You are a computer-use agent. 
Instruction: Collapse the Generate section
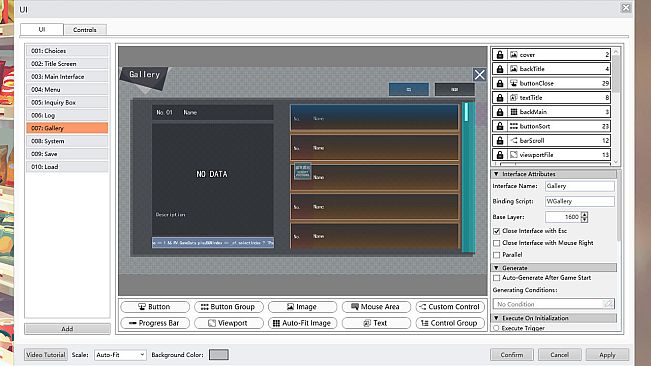tap(496, 268)
